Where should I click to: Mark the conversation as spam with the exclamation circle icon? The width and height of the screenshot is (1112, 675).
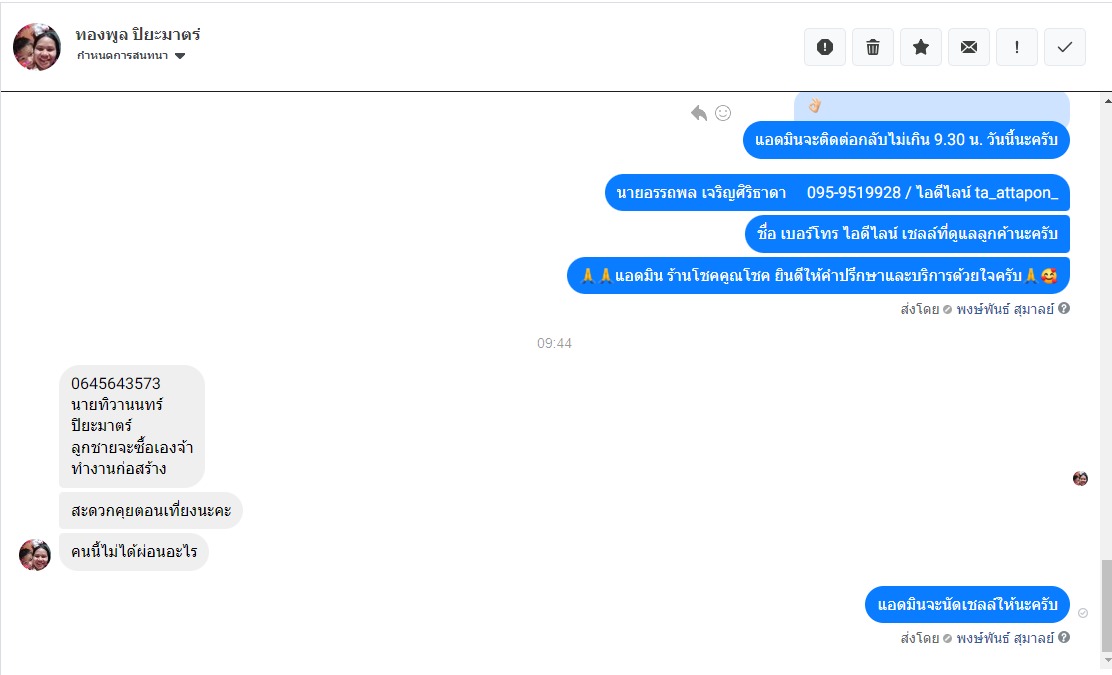click(x=825, y=48)
